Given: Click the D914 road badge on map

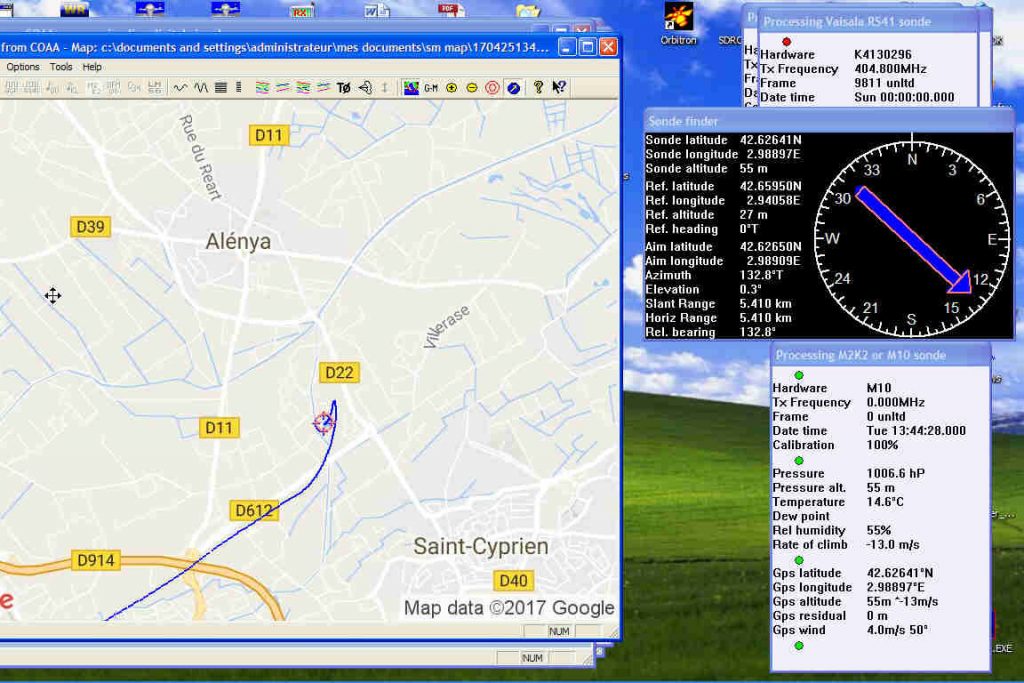Looking at the screenshot, I should click(x=95, y=560).
